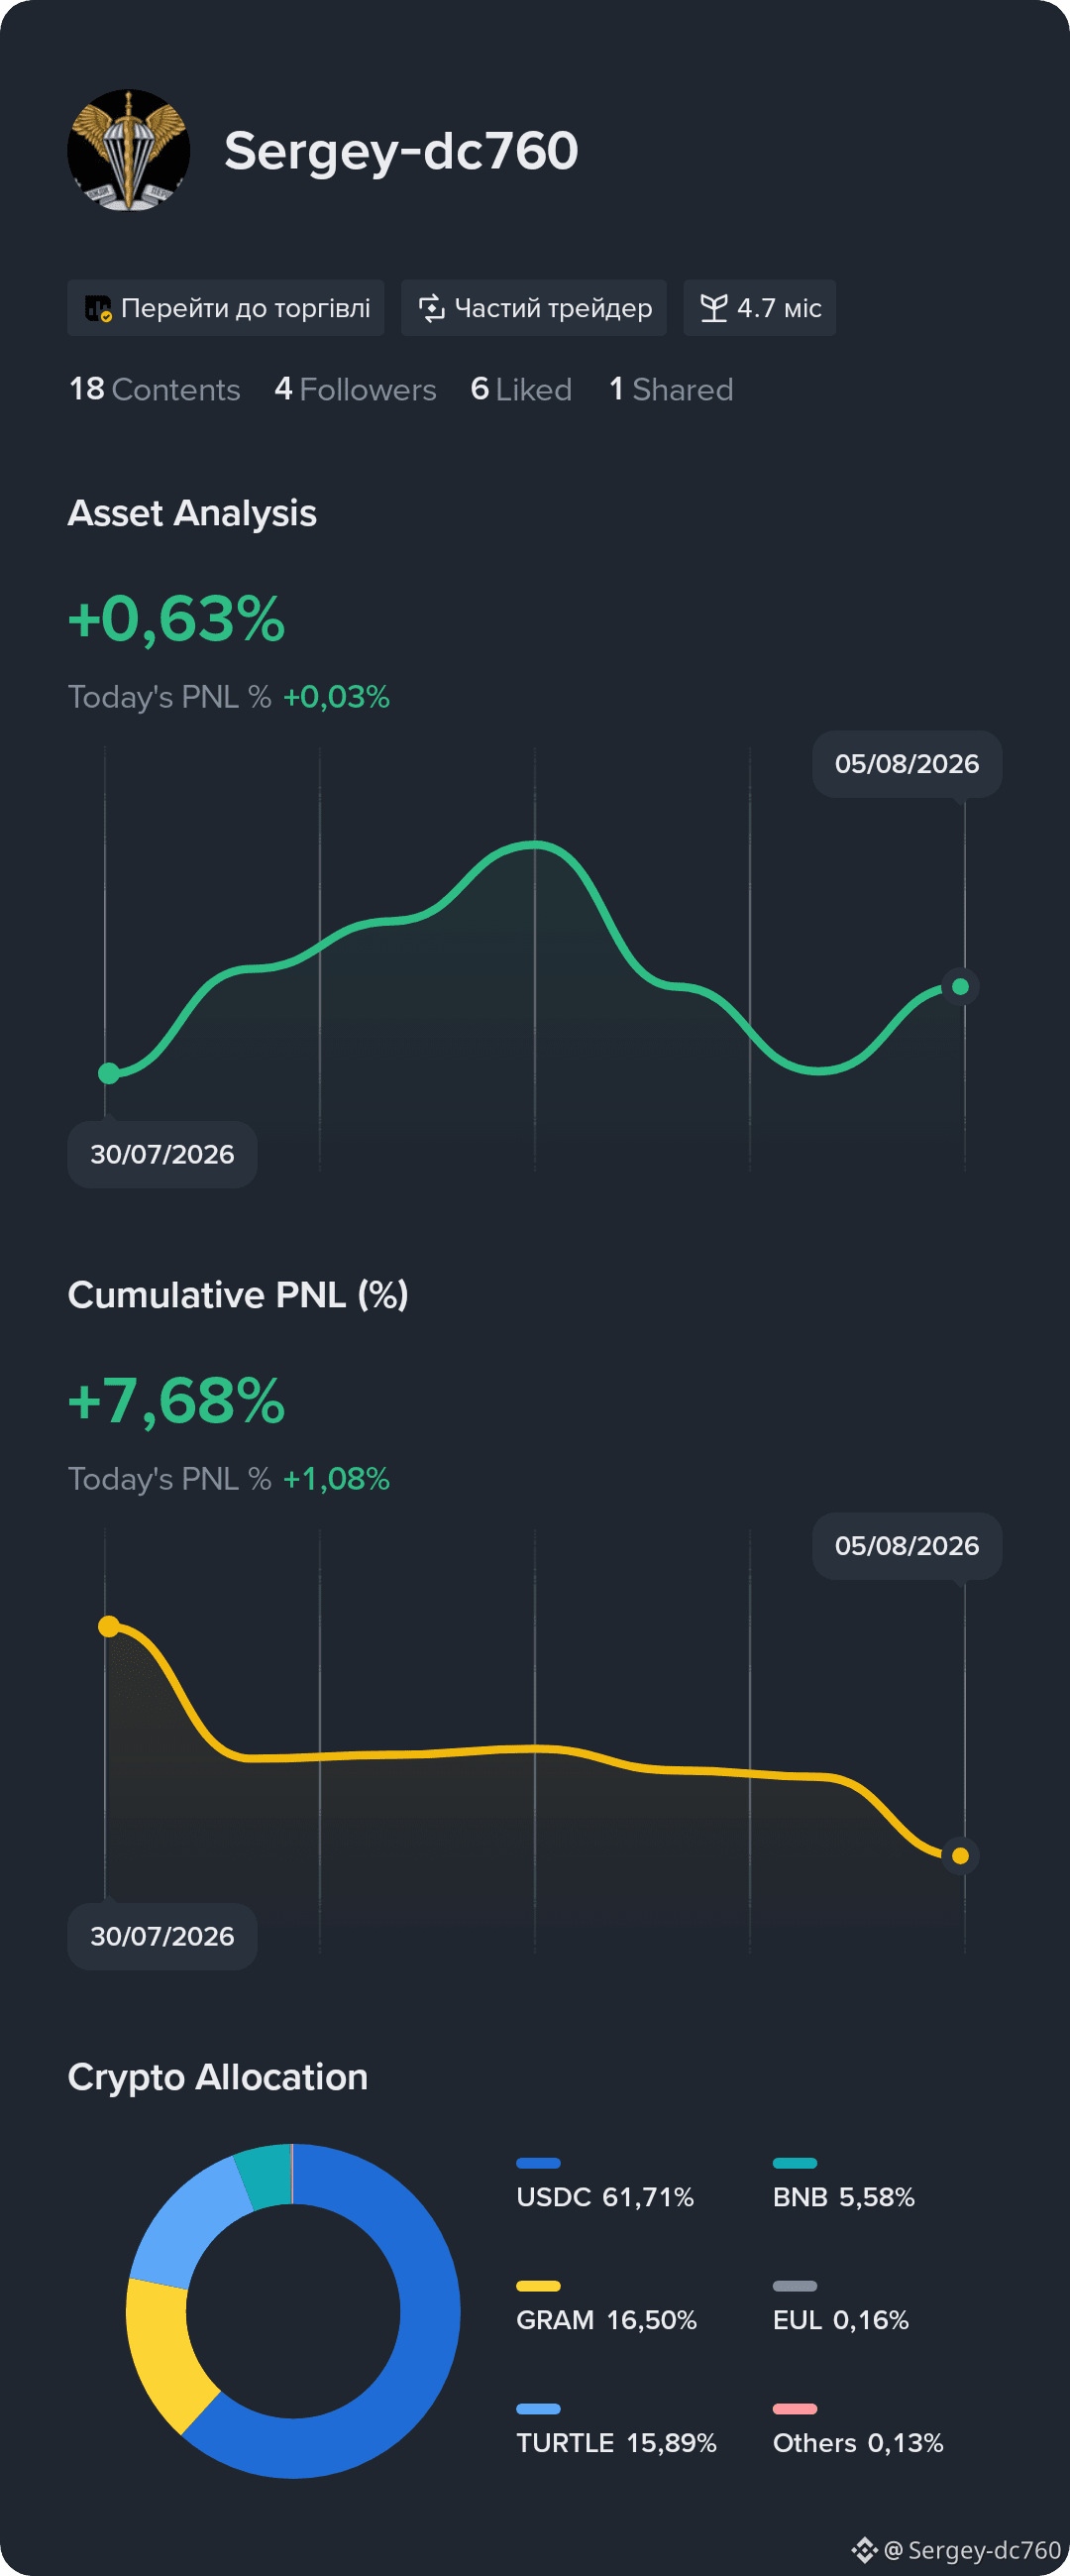Click the frequent trader swap icon

tap(431, 308)
